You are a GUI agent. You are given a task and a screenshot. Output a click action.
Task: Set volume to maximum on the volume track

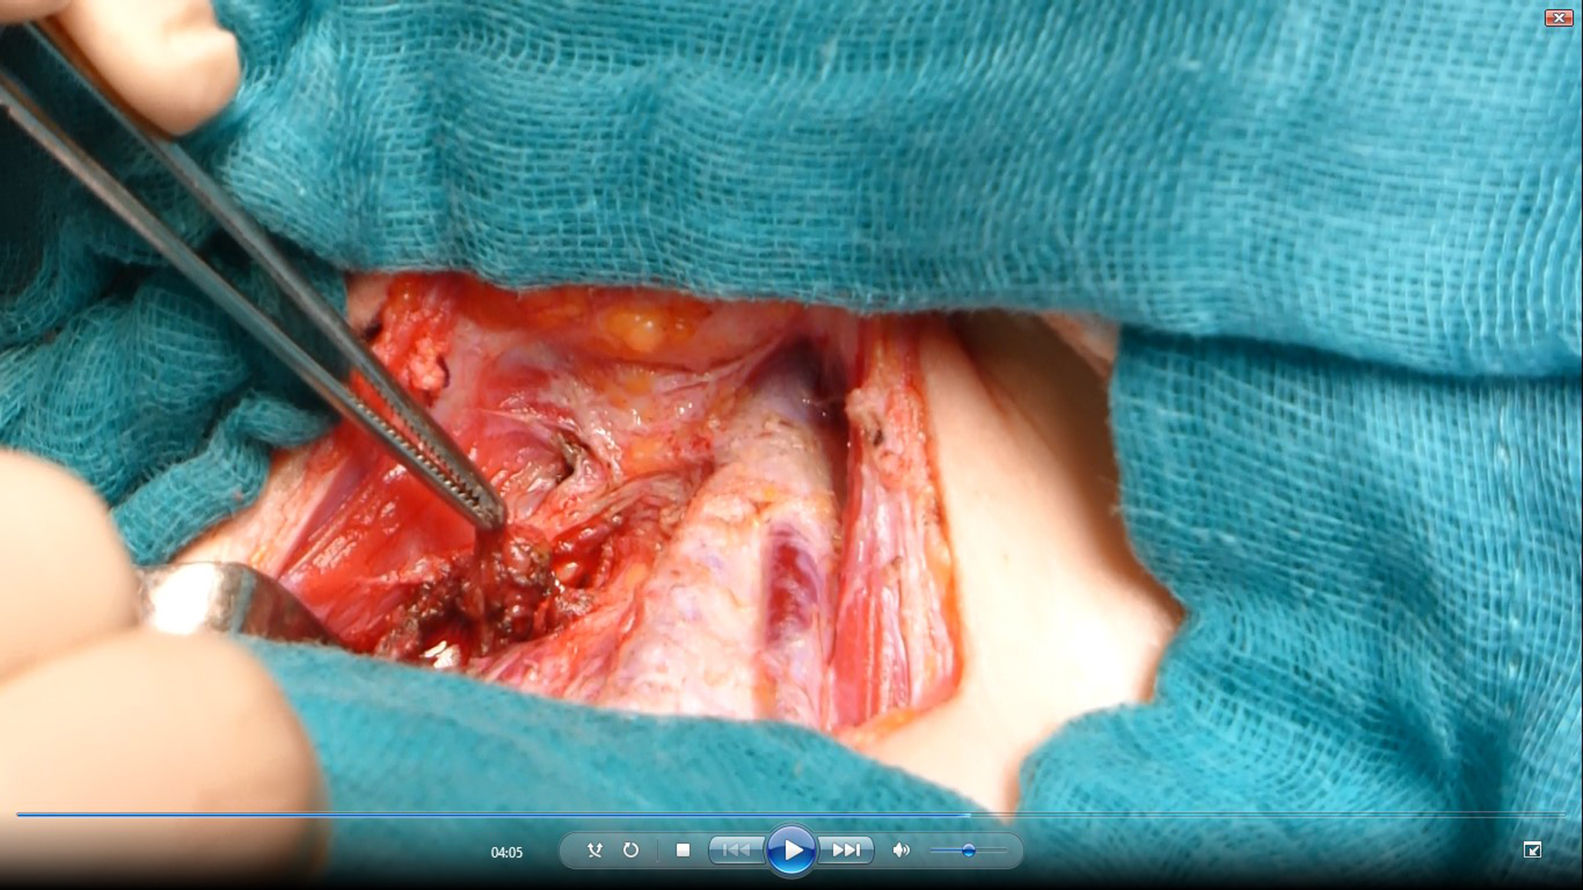(1006, 851)
